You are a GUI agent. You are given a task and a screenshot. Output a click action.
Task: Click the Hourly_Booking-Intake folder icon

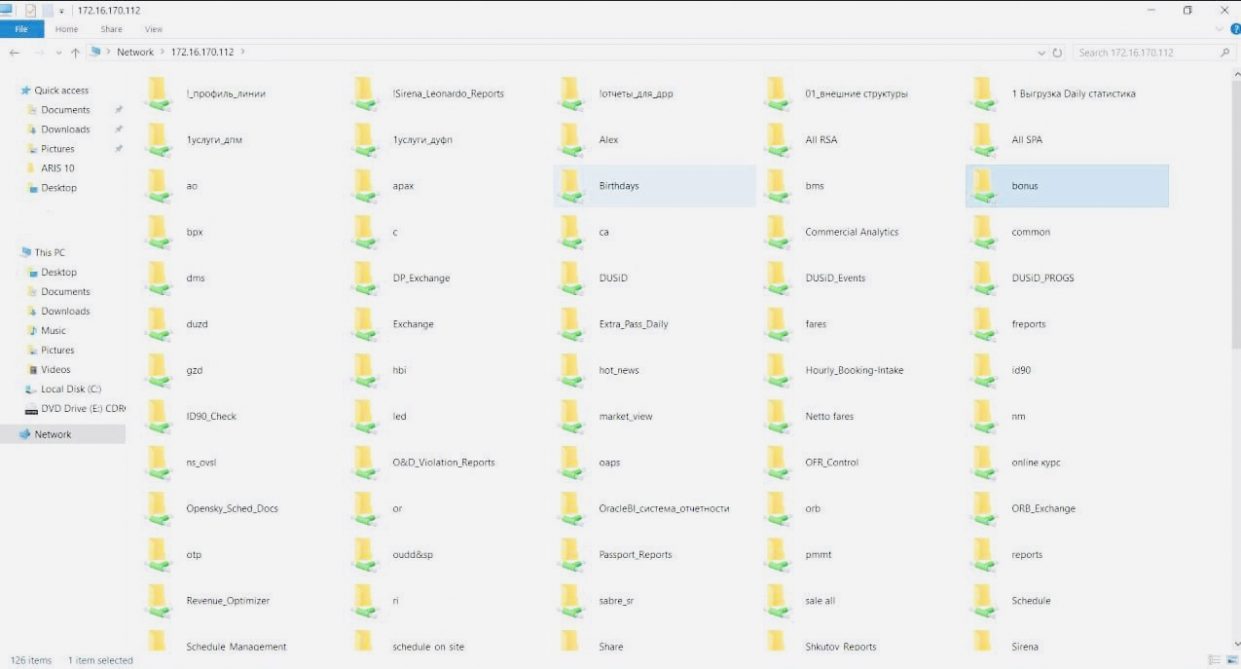pyautogui.click(x=777, y=370)
